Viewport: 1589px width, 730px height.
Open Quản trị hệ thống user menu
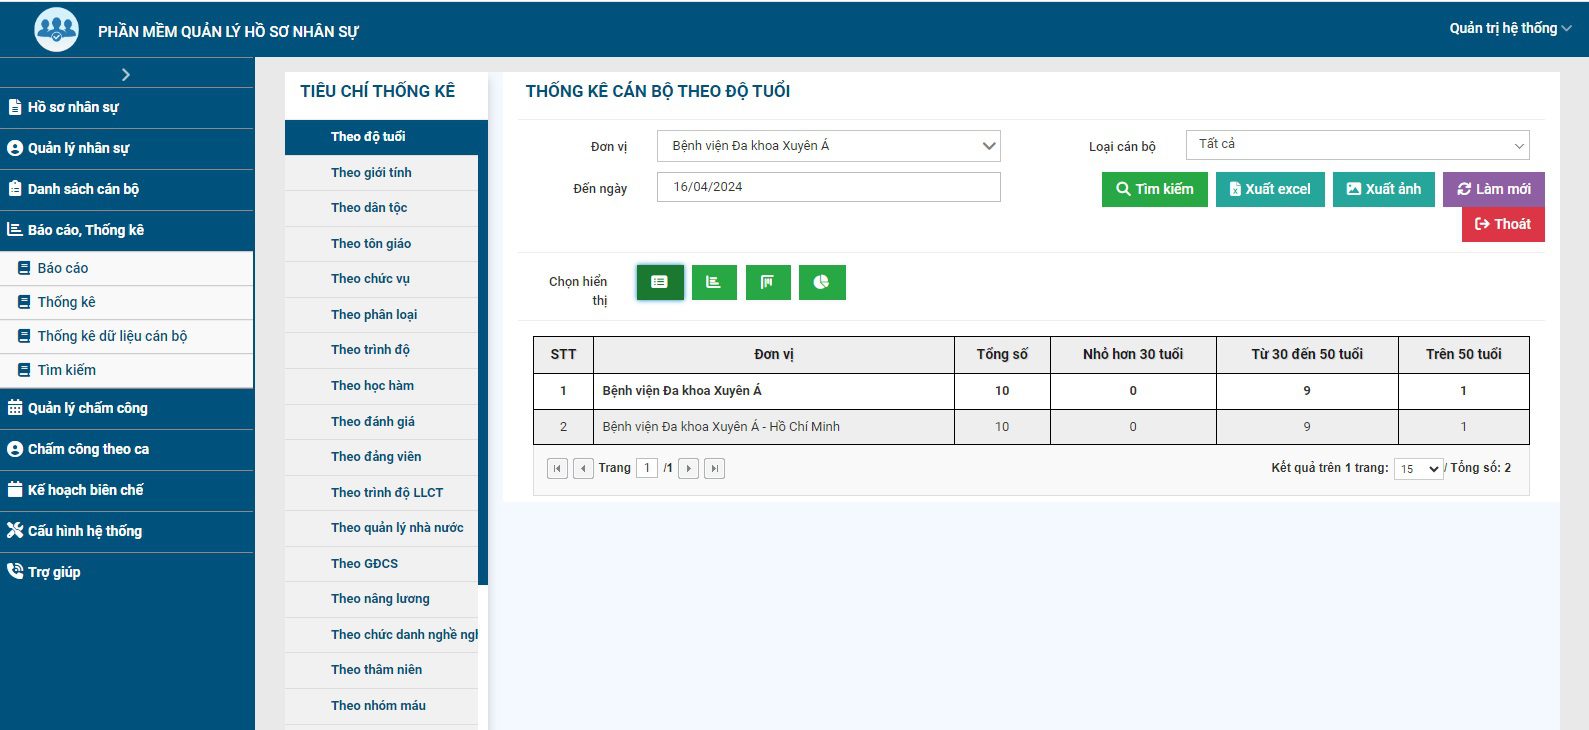[1509, 28]
